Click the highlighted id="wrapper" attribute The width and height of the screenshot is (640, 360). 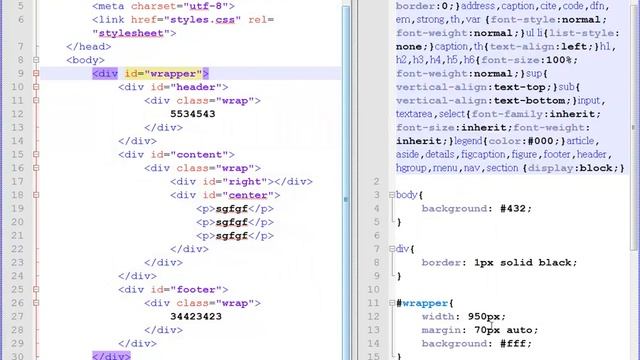tap(164, 73)
